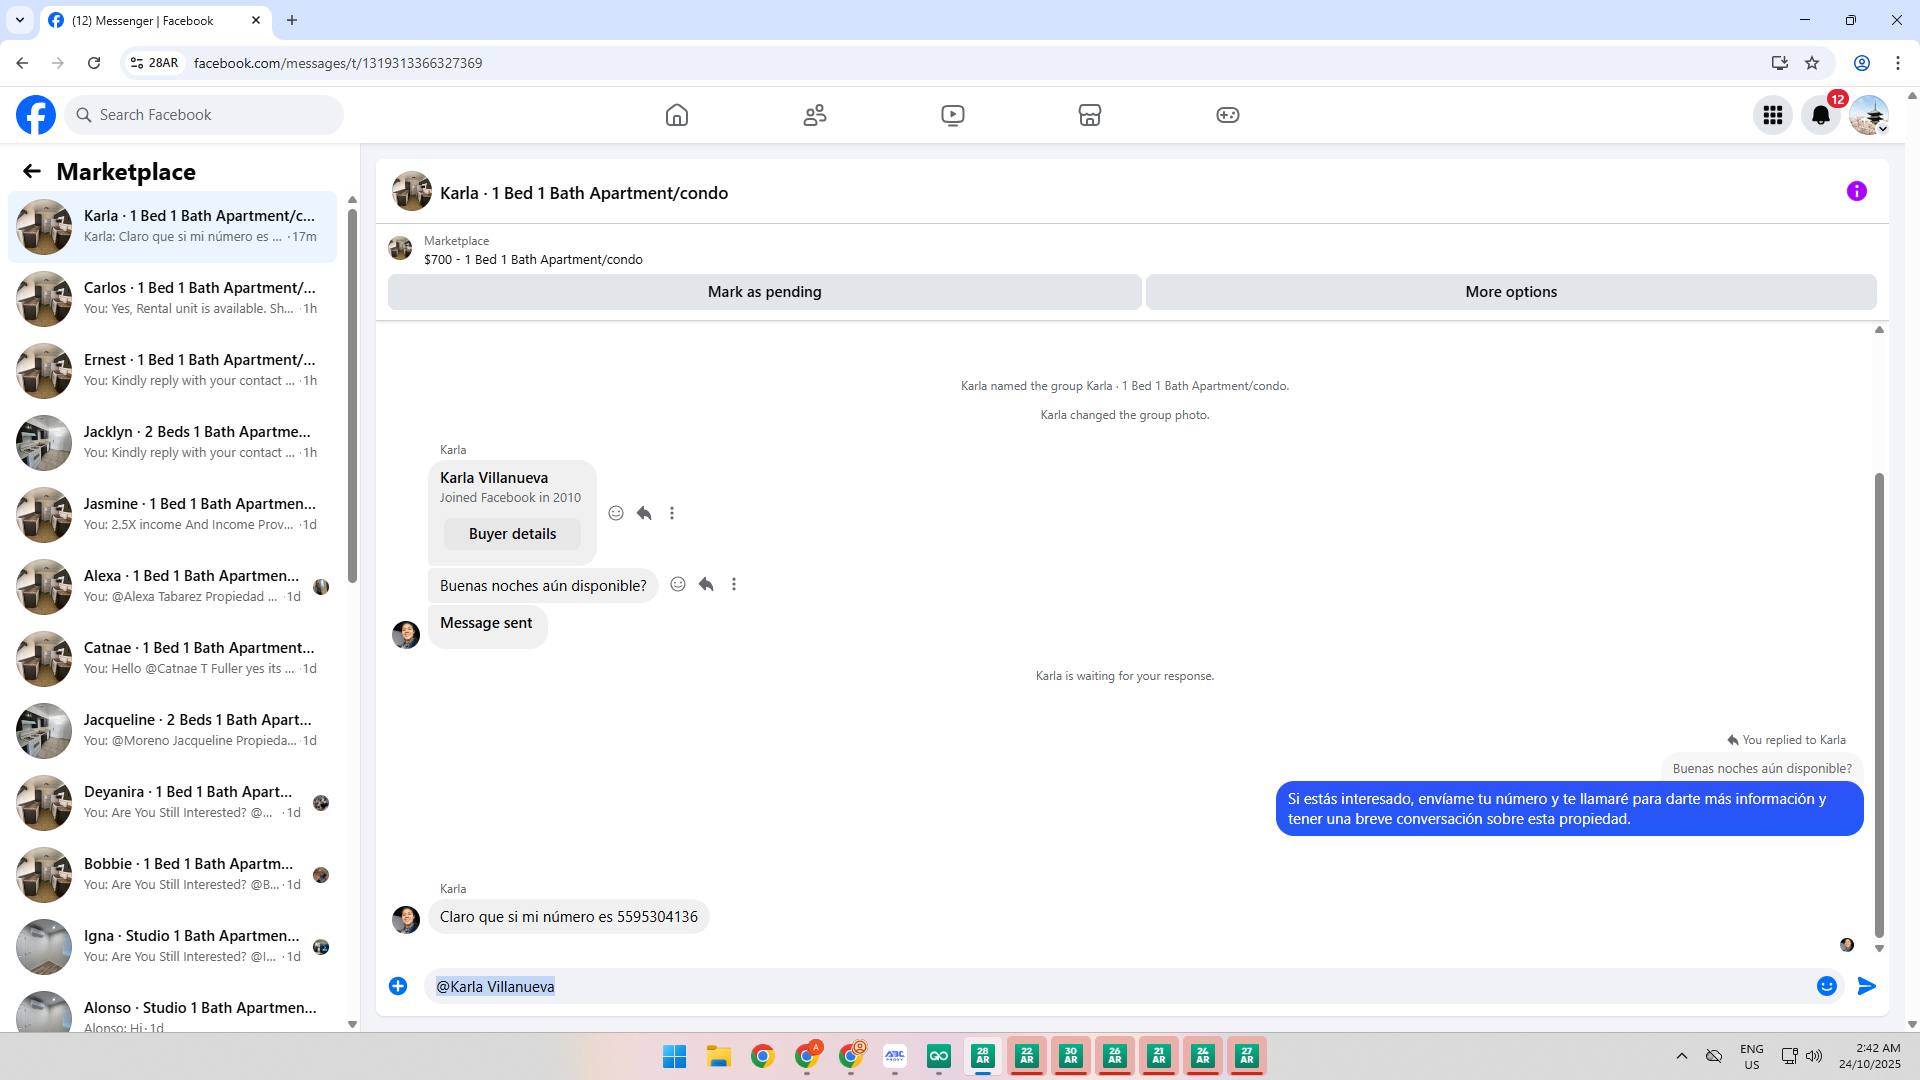Screen dimensions: 1920x1080
Task: Click the browser back arrow
Action: 22,63
